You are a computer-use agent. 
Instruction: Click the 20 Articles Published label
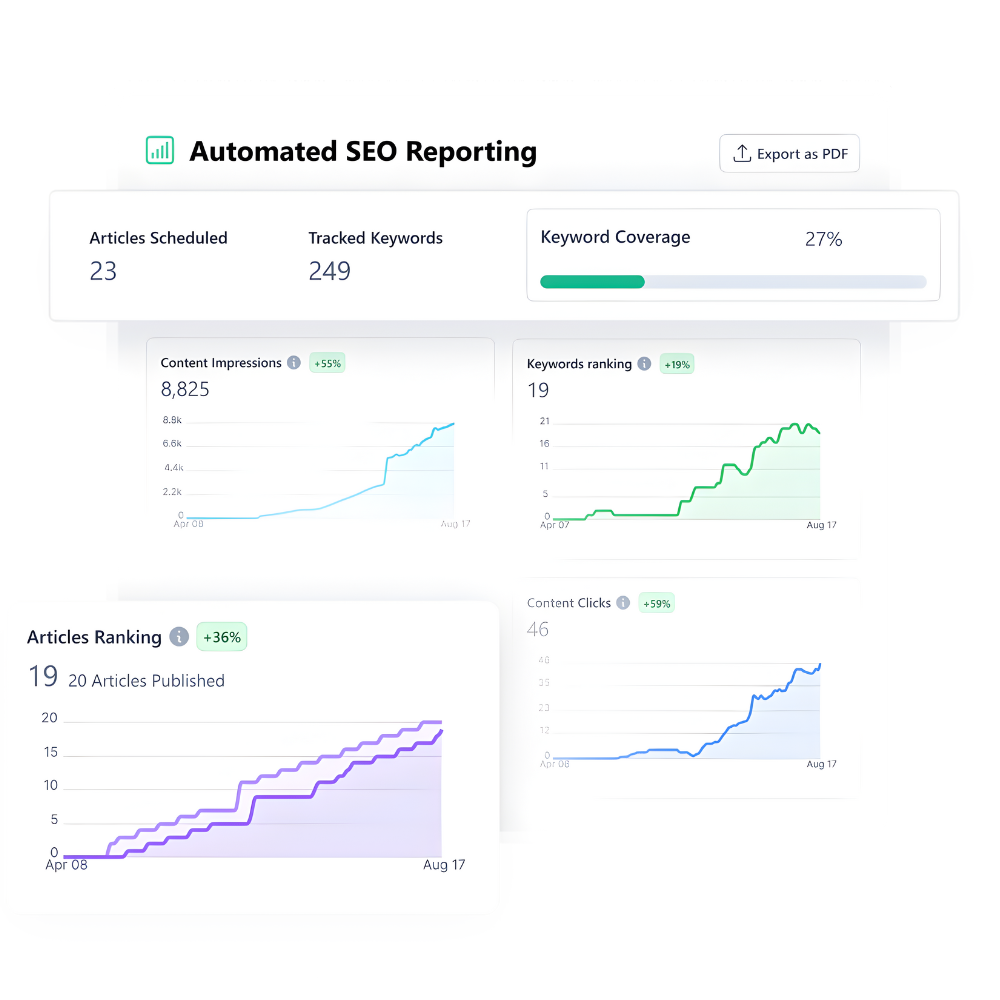(x=146, y=681)
